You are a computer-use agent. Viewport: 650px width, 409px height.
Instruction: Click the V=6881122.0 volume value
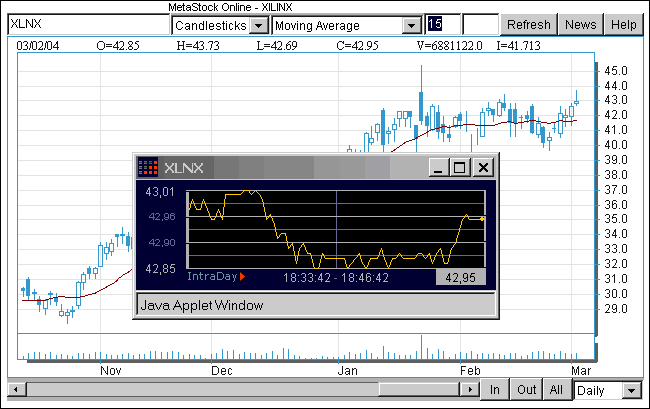pyautogui.click(x=450, y=46)
